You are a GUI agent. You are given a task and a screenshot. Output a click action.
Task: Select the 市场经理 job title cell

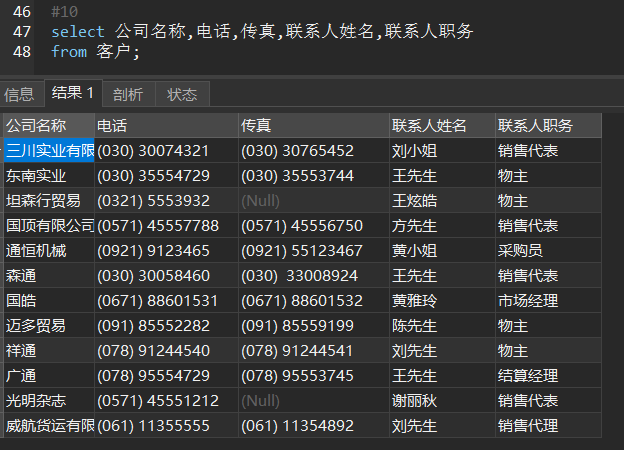point(528,300)
